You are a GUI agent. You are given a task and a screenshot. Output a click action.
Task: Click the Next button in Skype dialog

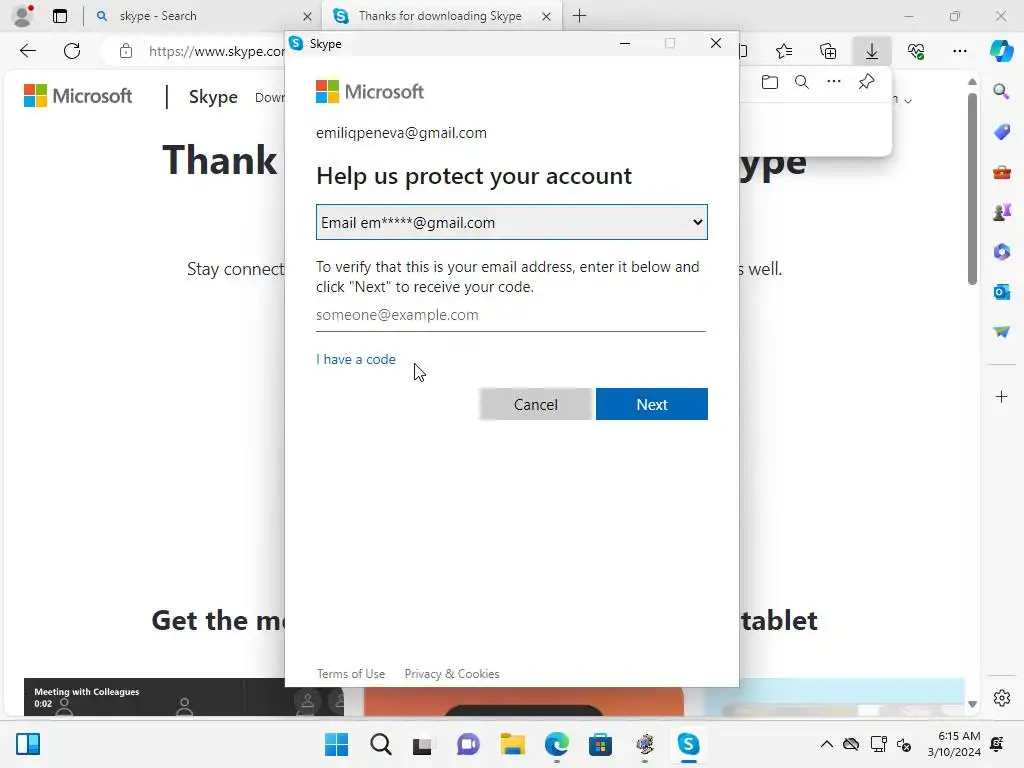(652, 404)
